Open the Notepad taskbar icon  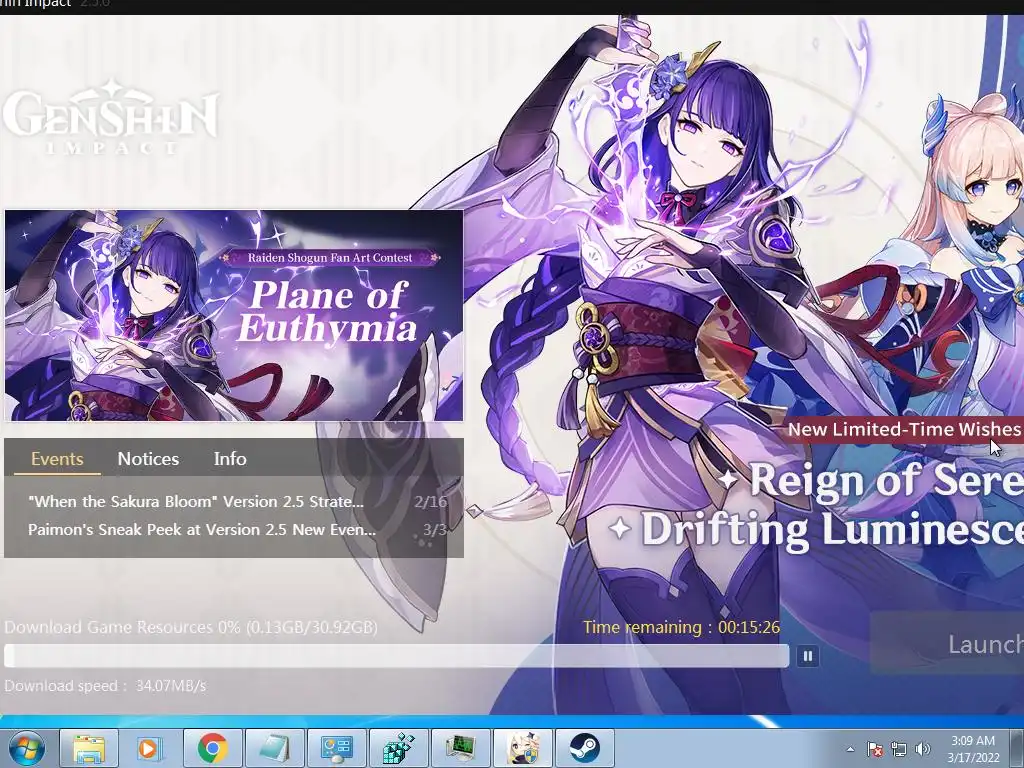coord(274,748)
